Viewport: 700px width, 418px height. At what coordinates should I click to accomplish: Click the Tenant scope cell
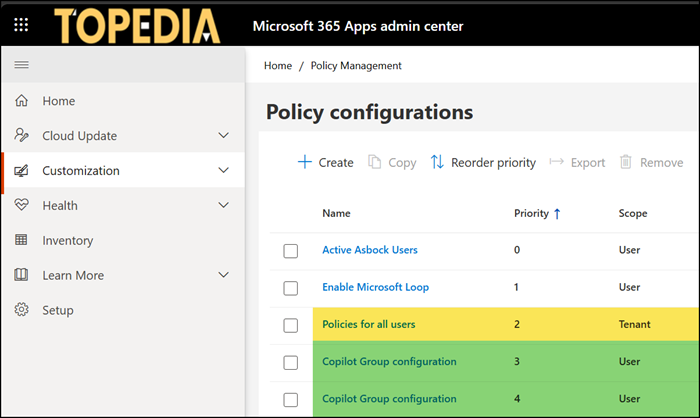coord(634,324)
